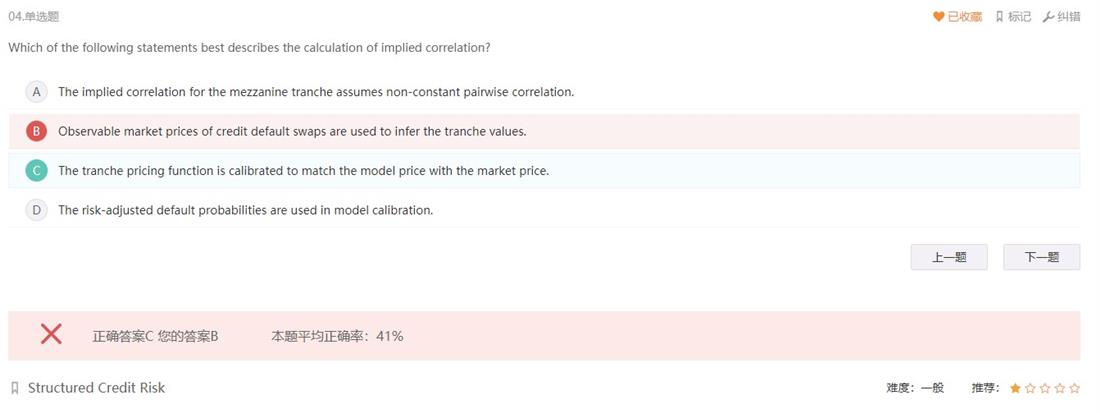
Task: Go to previous question with 上一题
Action: (x=949, y=257)
